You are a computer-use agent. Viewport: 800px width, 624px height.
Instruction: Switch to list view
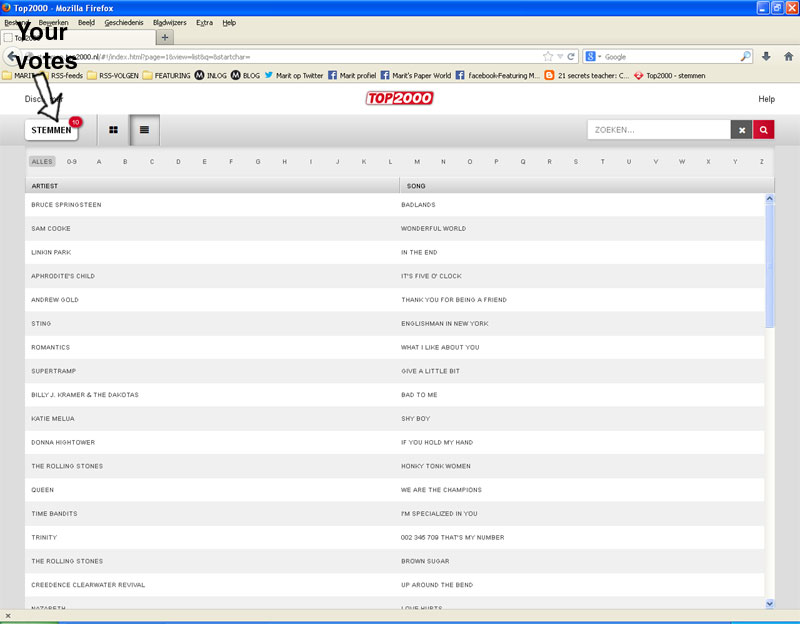click(144, 130)
